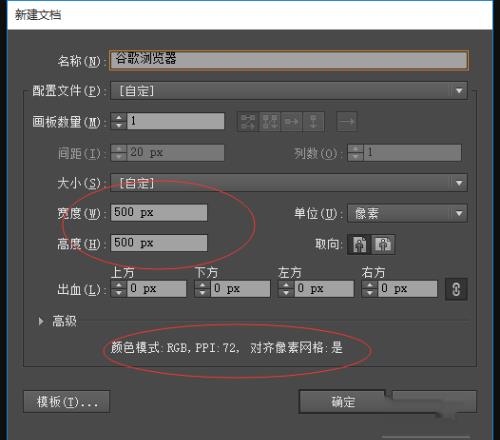The image size is (500, 440).
Task: Open the Units (单位) dropdown showing 像素
Action: [407, 213]
